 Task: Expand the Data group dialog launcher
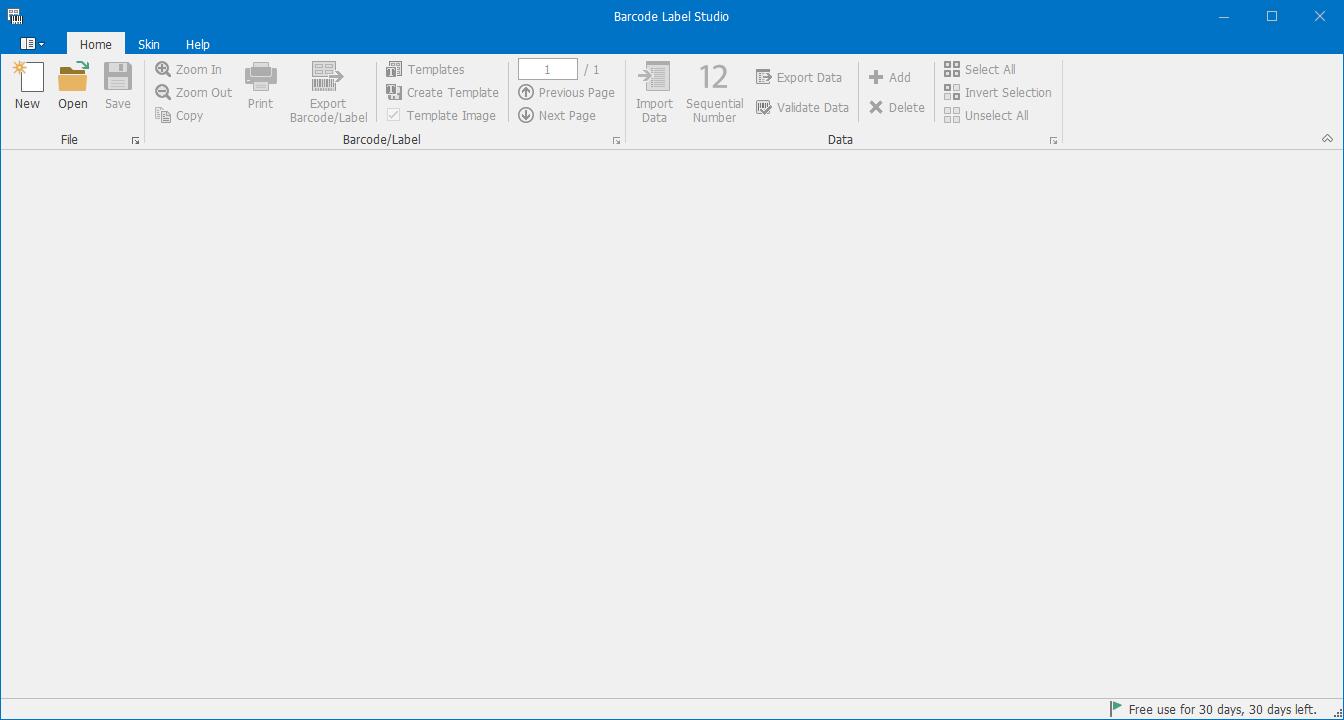1053,141
